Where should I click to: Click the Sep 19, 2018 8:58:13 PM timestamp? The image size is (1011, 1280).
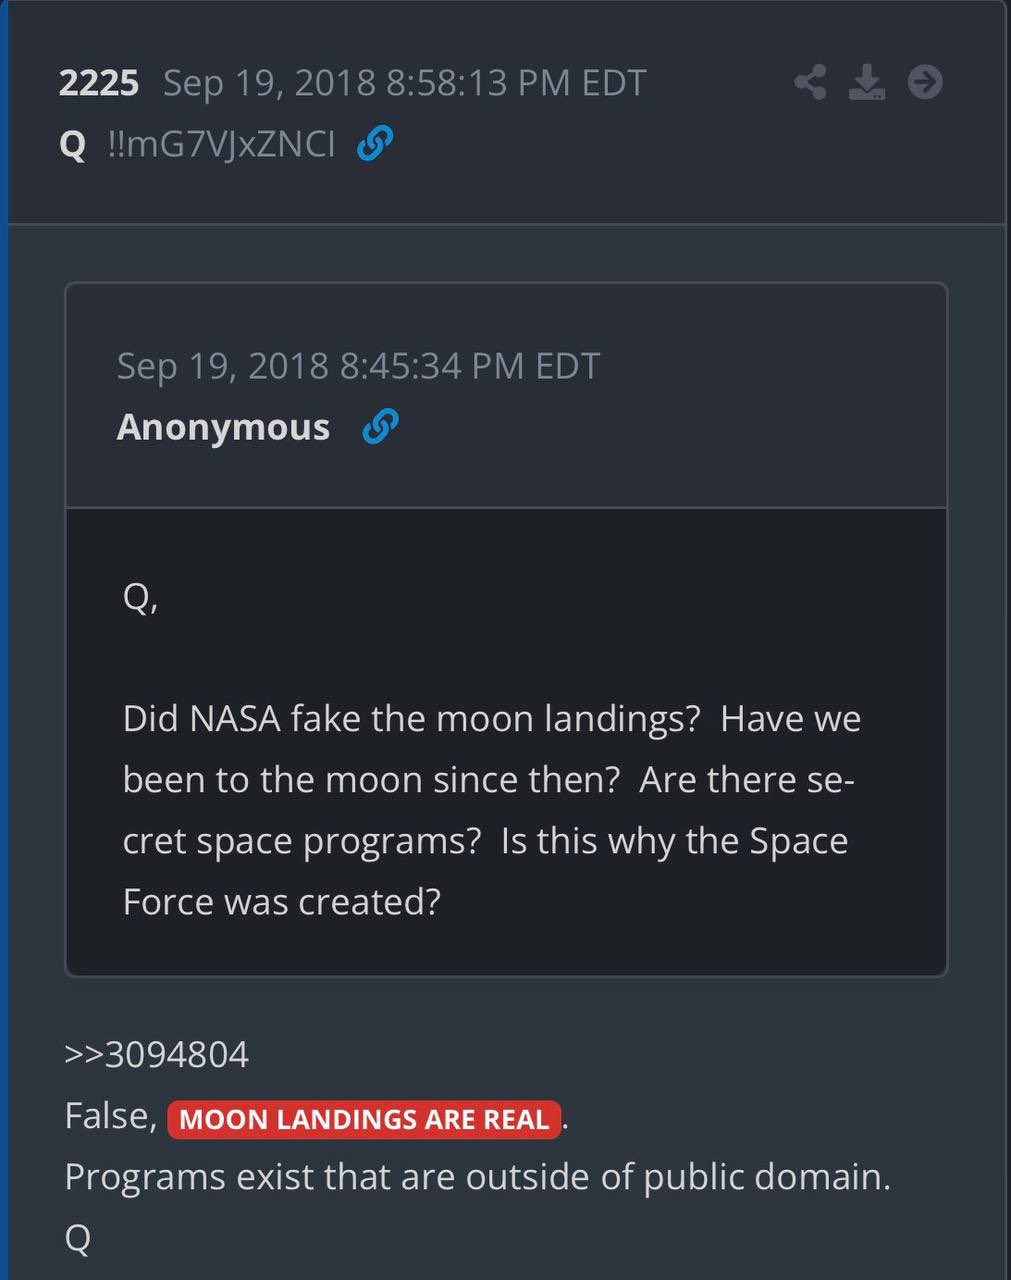[404, 82]
